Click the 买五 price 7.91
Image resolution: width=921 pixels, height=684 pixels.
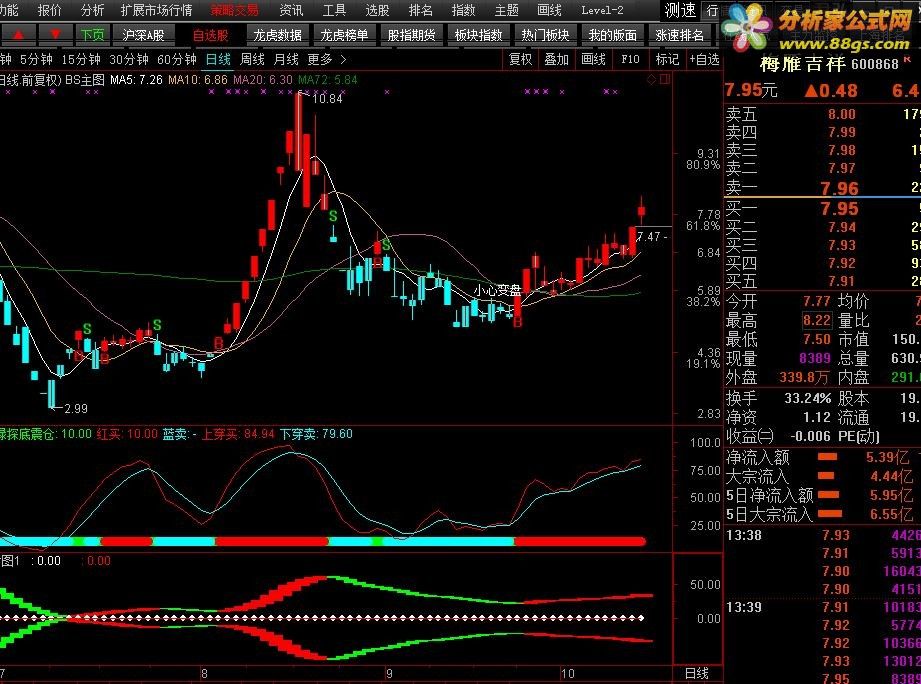tap(842, 281)
